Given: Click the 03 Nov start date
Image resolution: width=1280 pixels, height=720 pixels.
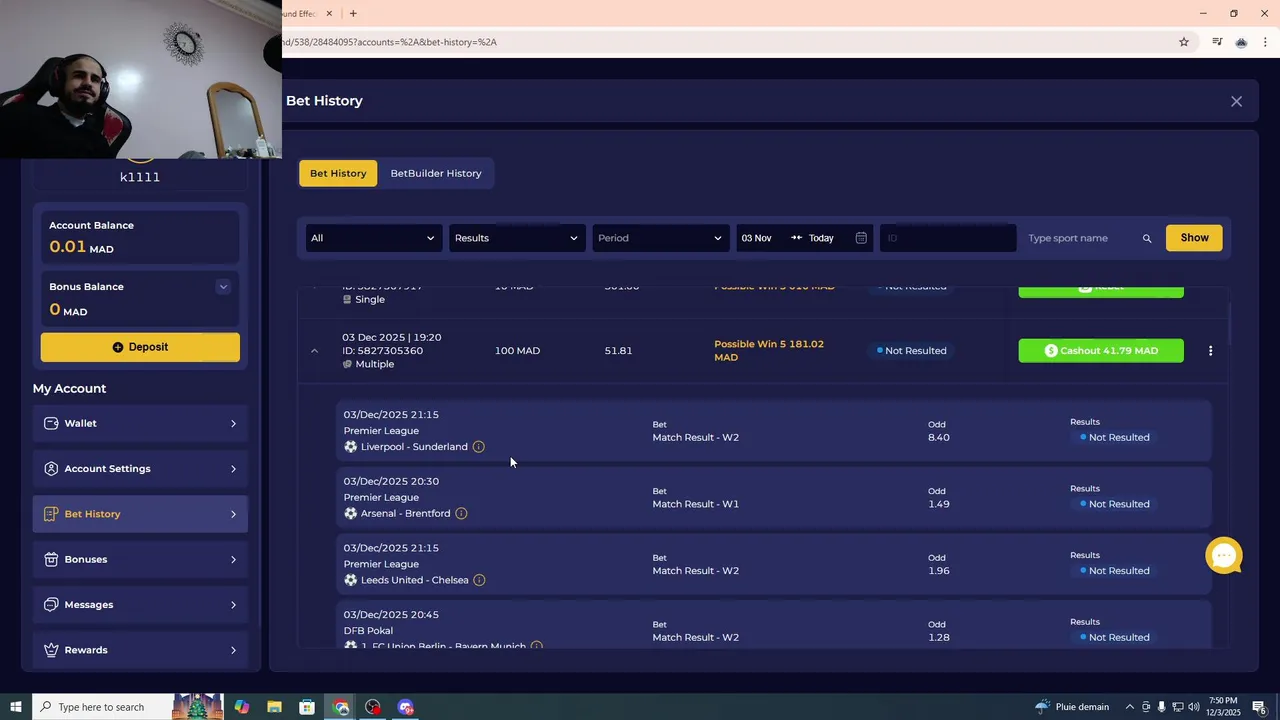Looking at the screenshot, I should point(756,238).
